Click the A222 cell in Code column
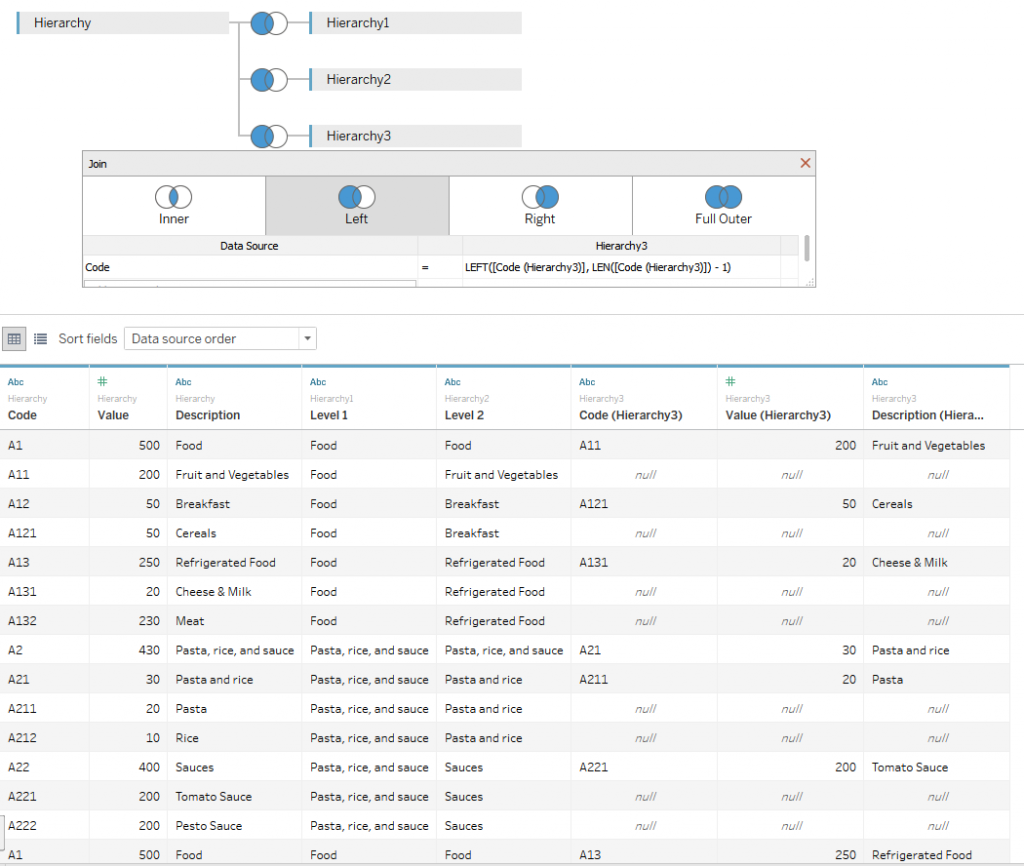 pyautogui.click(x=44, y=826)
